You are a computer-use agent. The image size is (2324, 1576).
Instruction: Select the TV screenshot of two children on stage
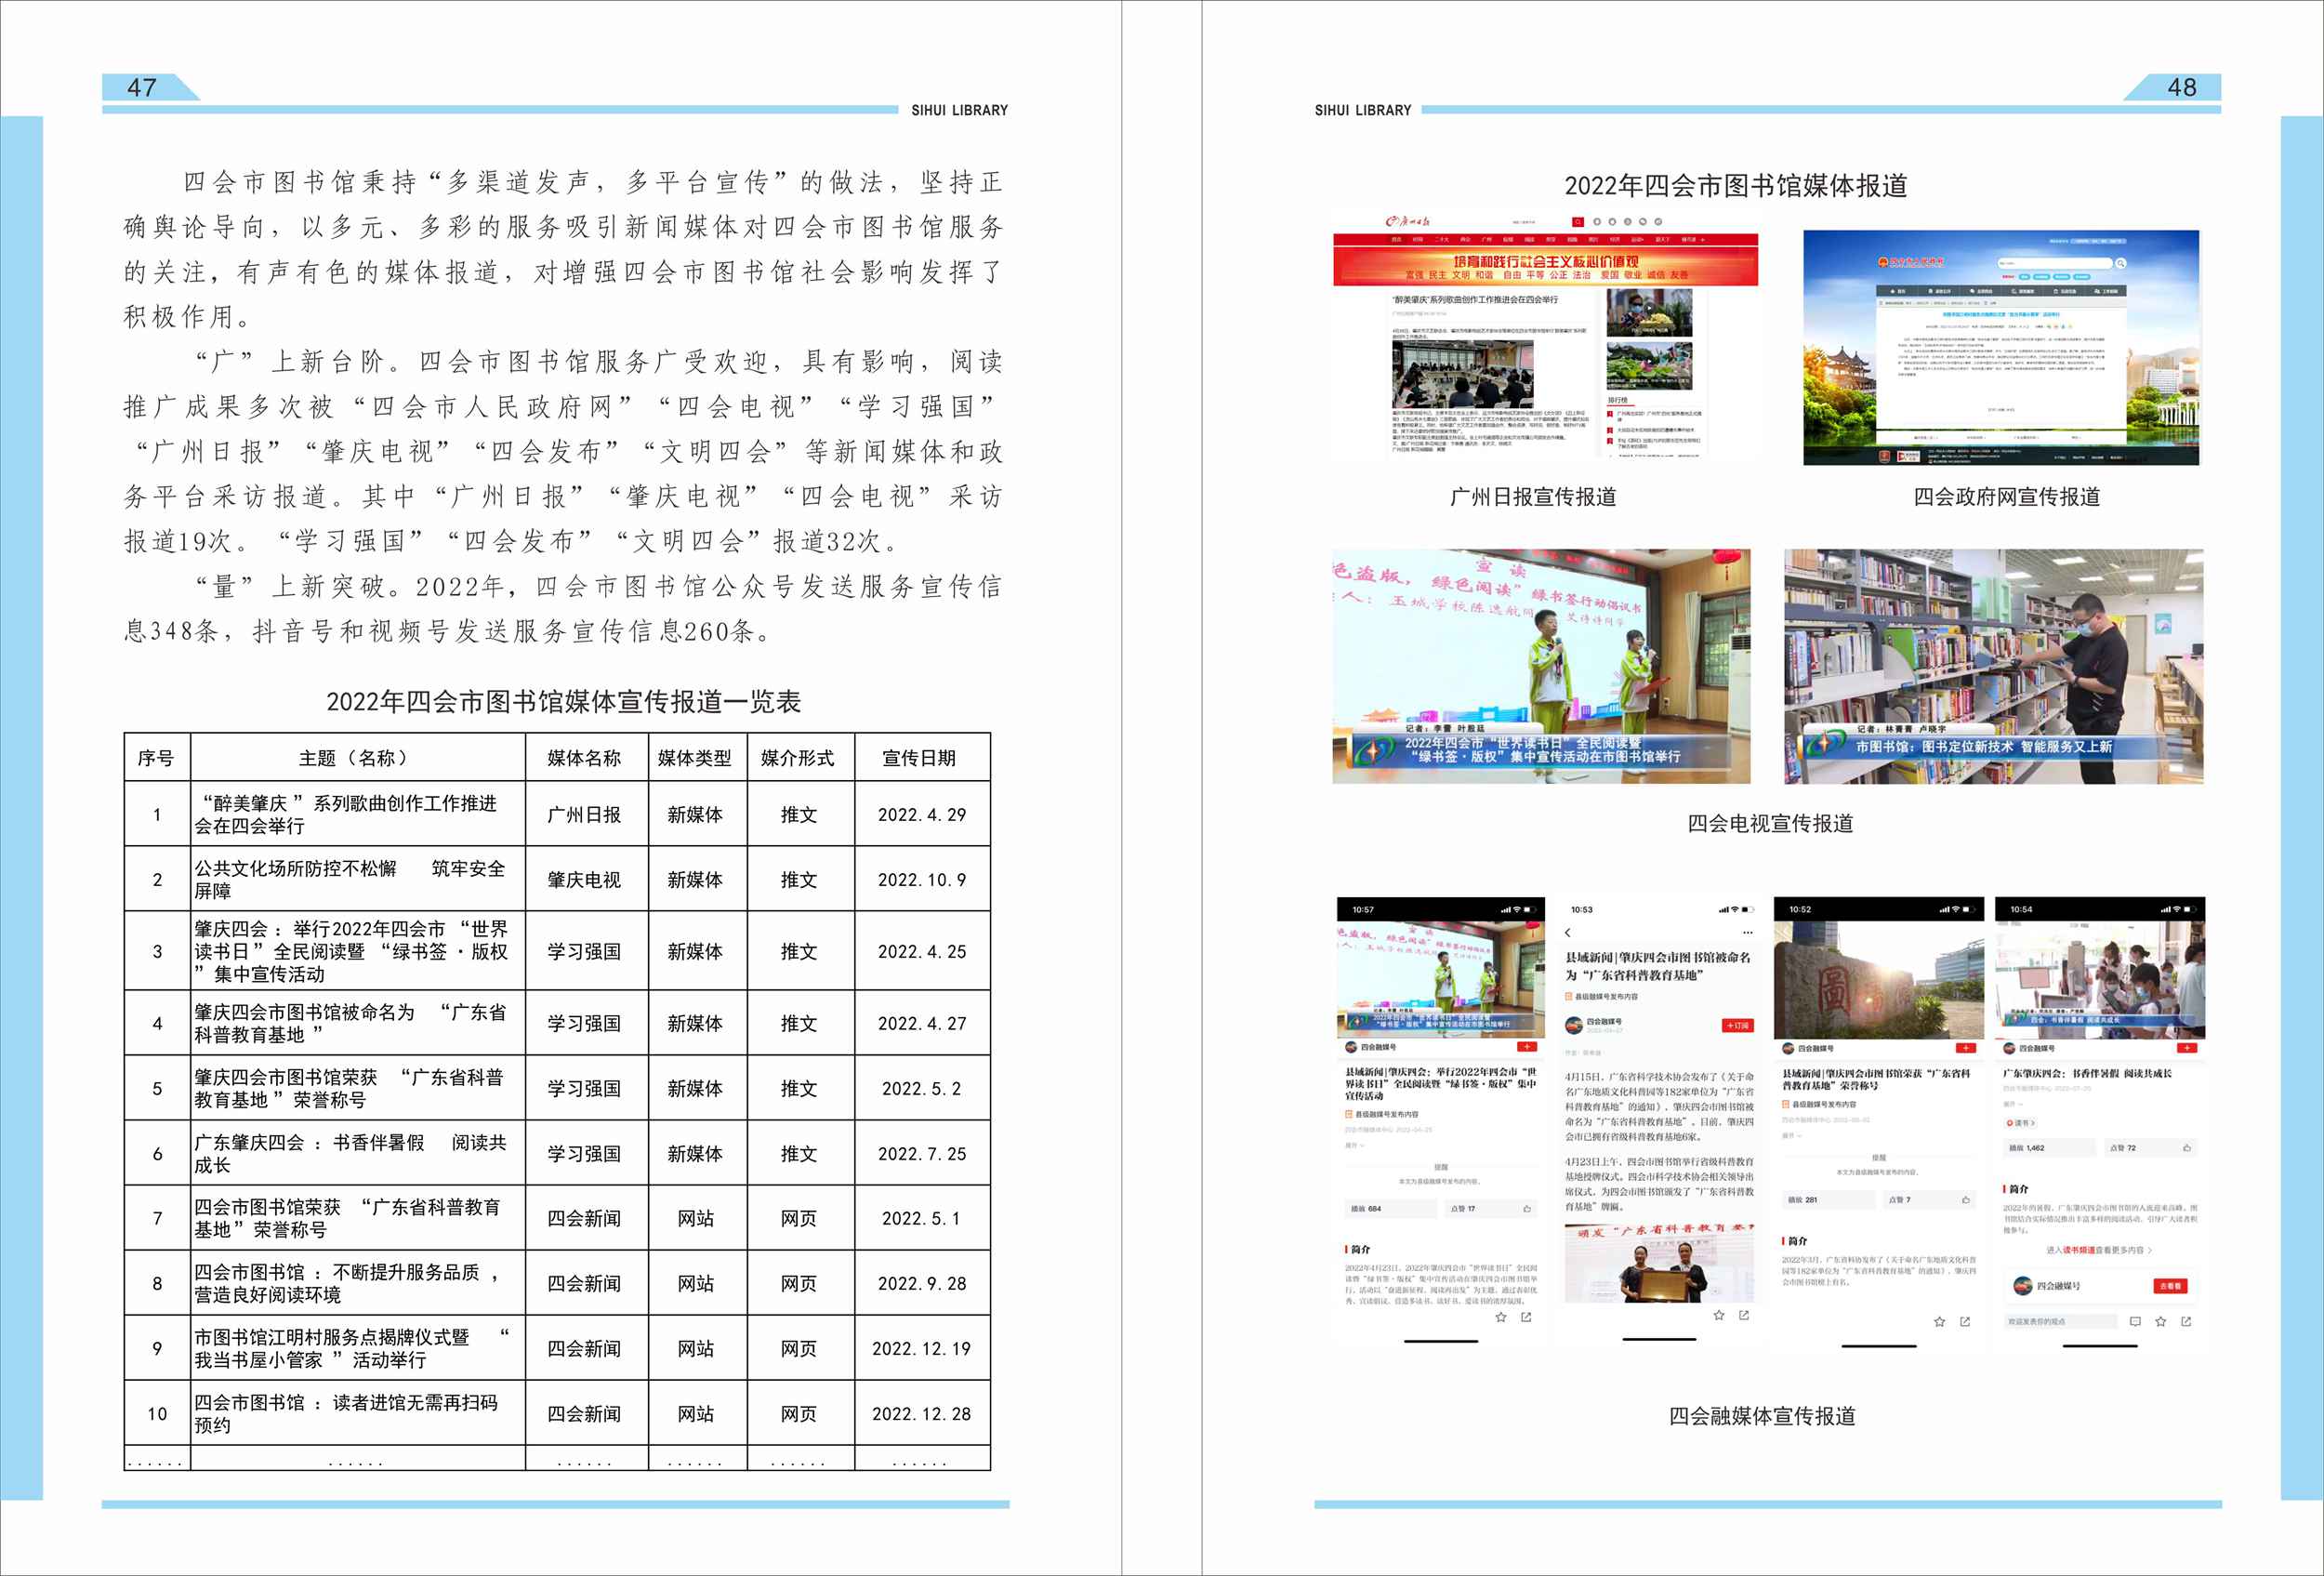pos(1541,666)
